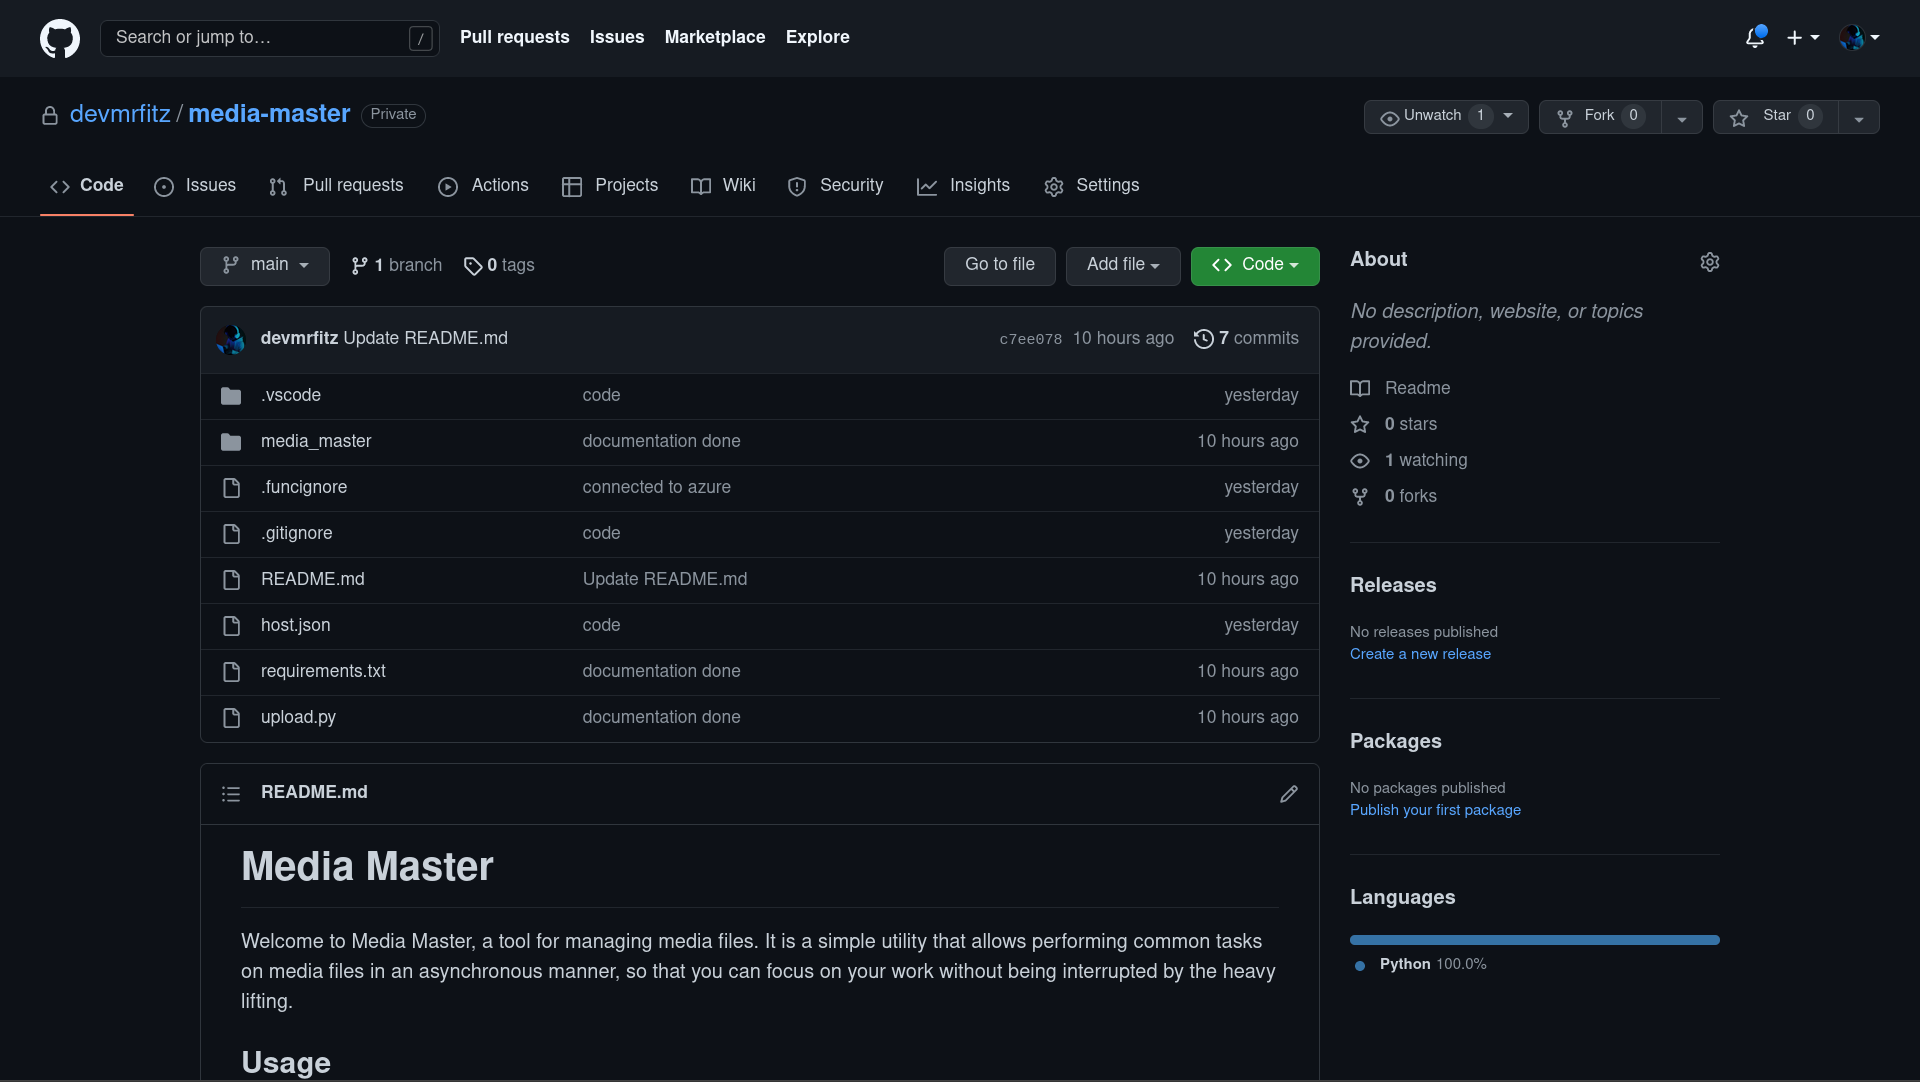The height and width of the screenshot is (1082, 1920).
Task: Open the notifications bell
Action: [x=1754, y=38]
